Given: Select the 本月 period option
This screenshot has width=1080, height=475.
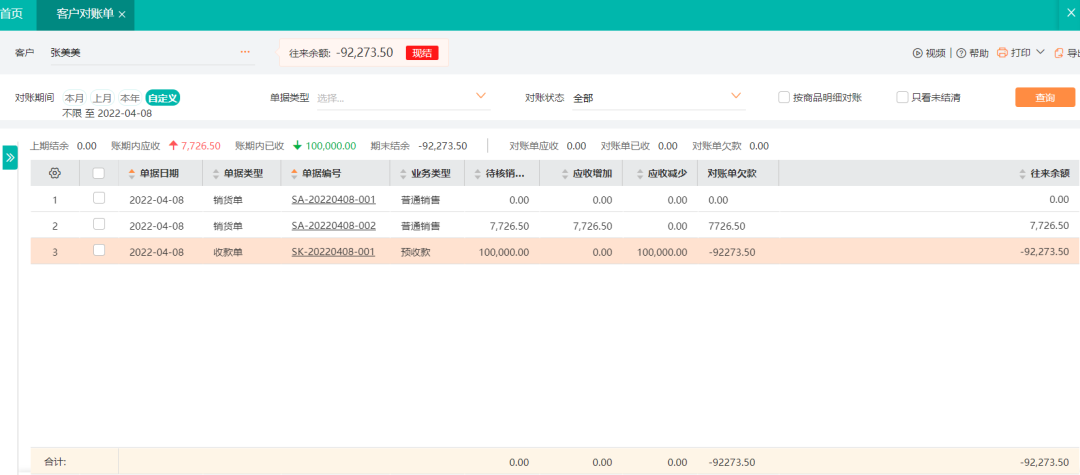Looking at the screenshot, I should pos(74,98).
